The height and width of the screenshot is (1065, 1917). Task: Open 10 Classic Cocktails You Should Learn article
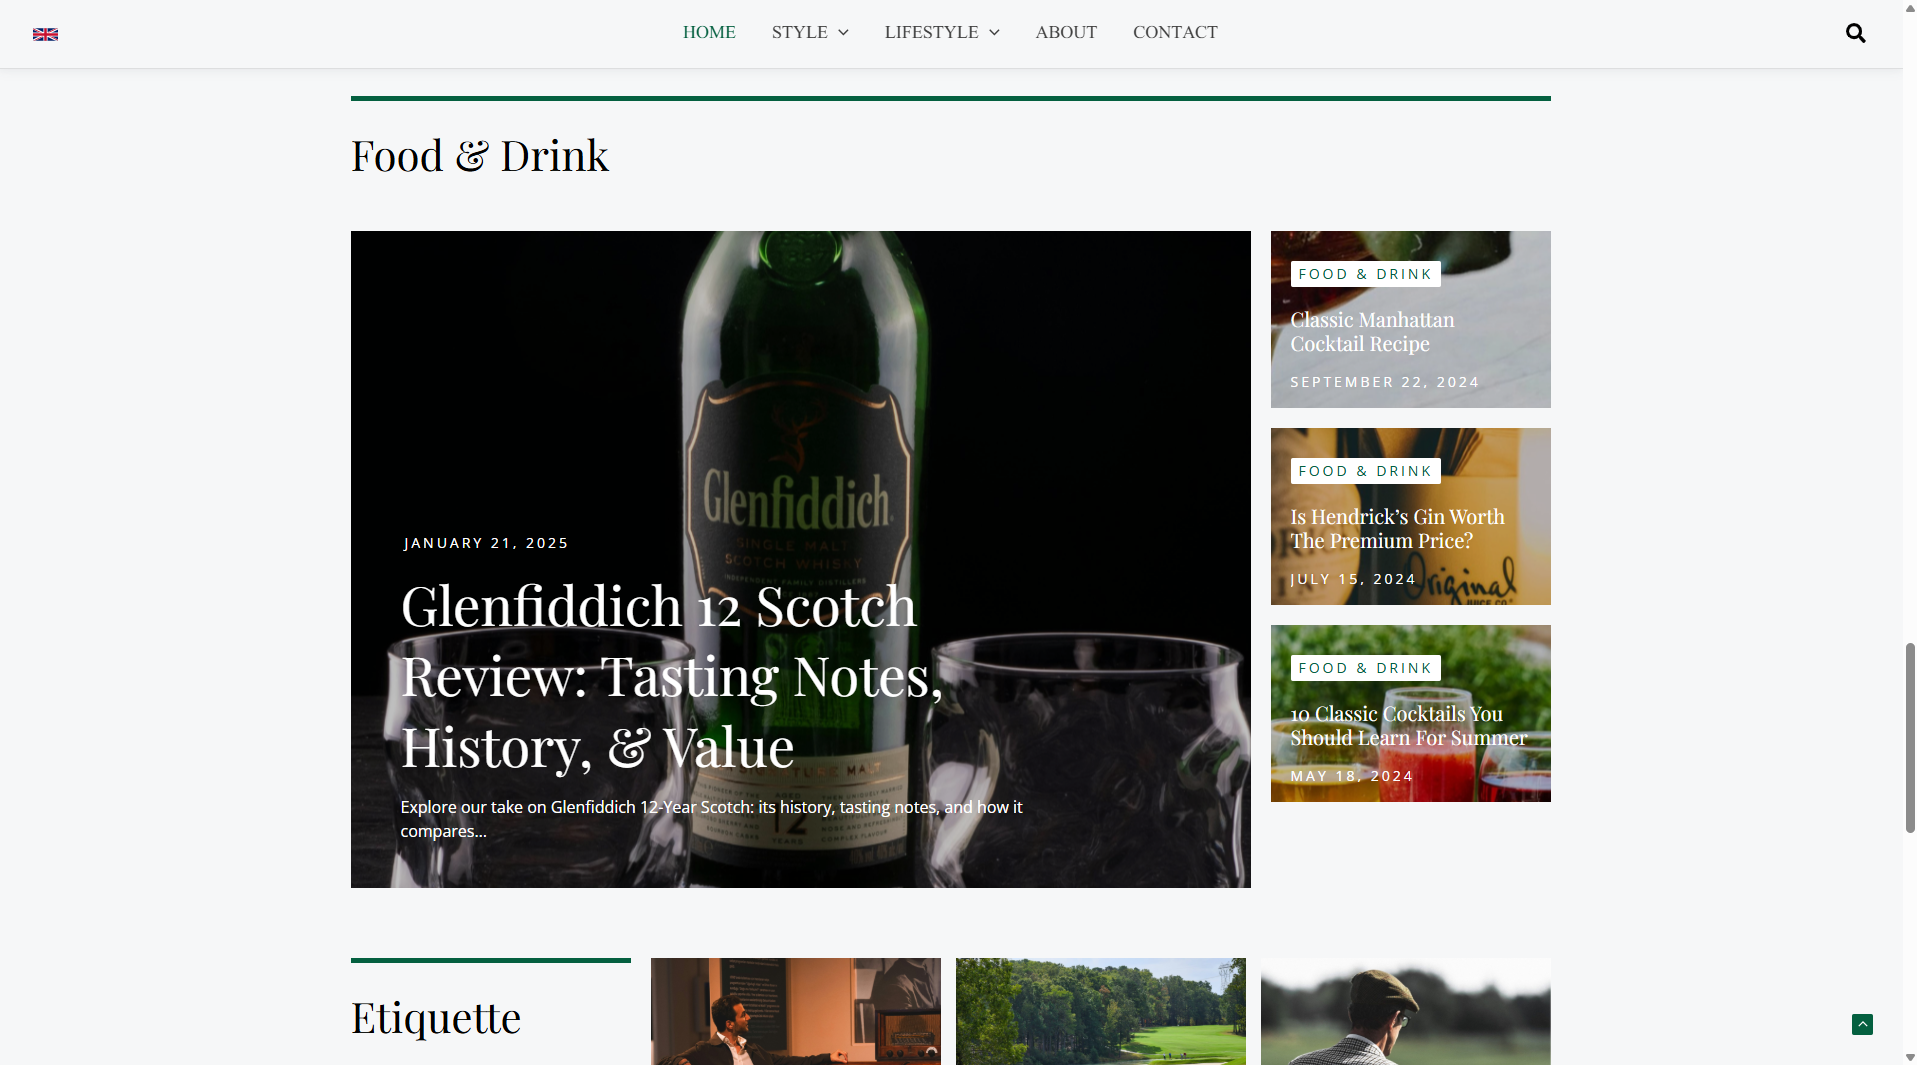(1408, 726)
